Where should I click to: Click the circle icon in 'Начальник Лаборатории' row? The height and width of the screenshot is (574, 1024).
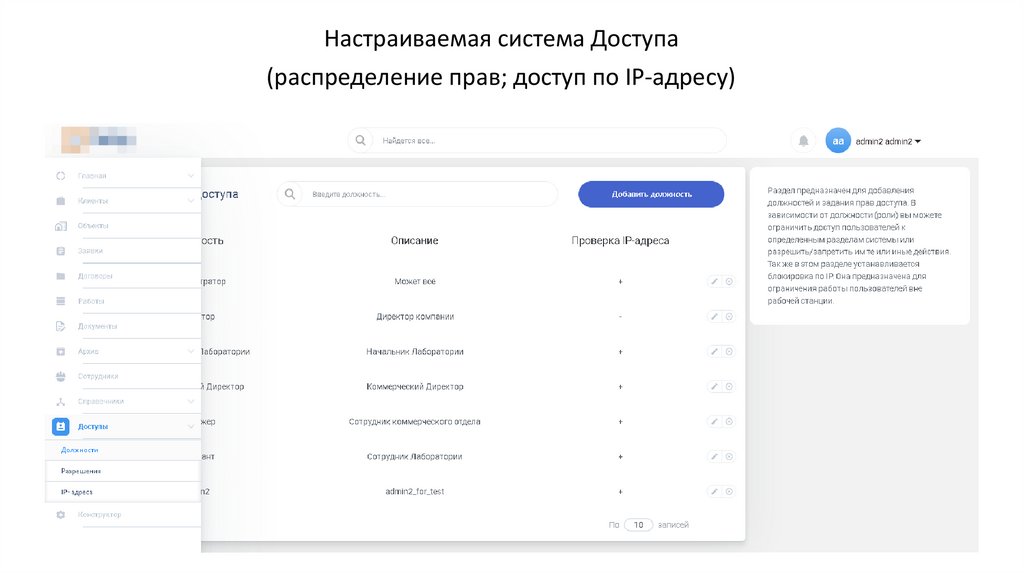(x=729, y=351)
